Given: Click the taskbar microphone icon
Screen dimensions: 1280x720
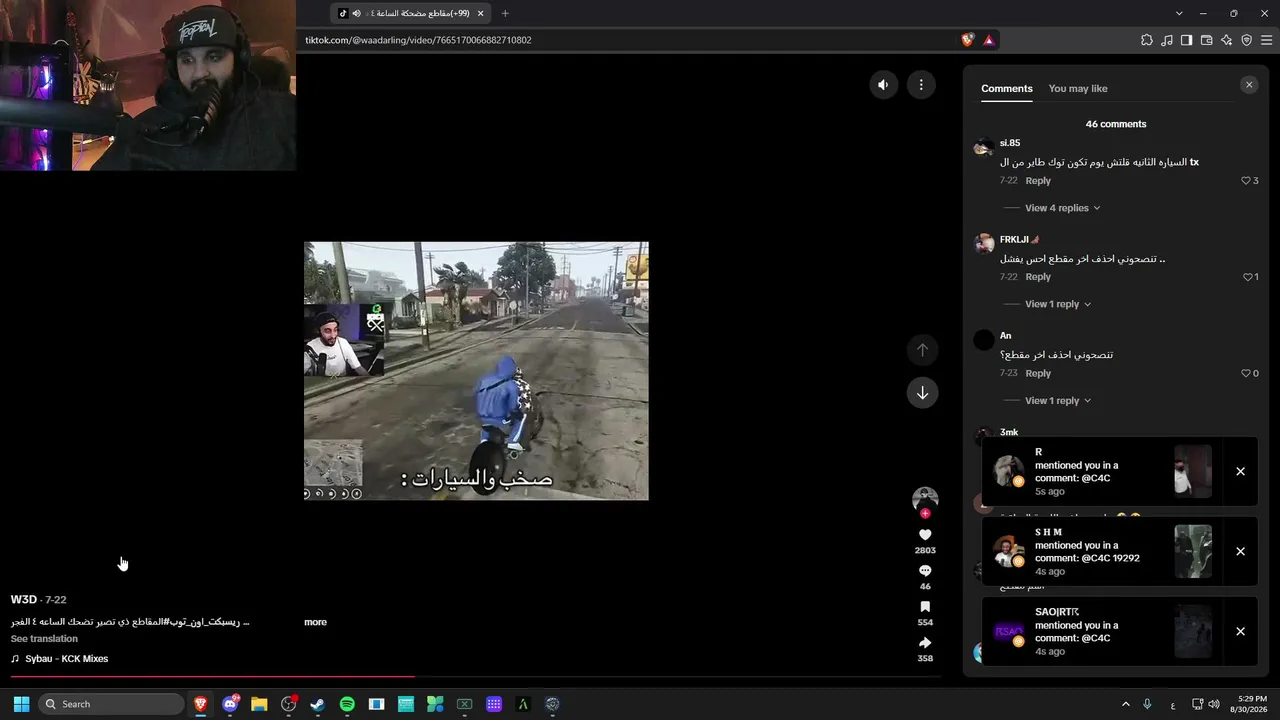Looking at the screenshot, I should pyautogui.click(x=1147, y=704).
